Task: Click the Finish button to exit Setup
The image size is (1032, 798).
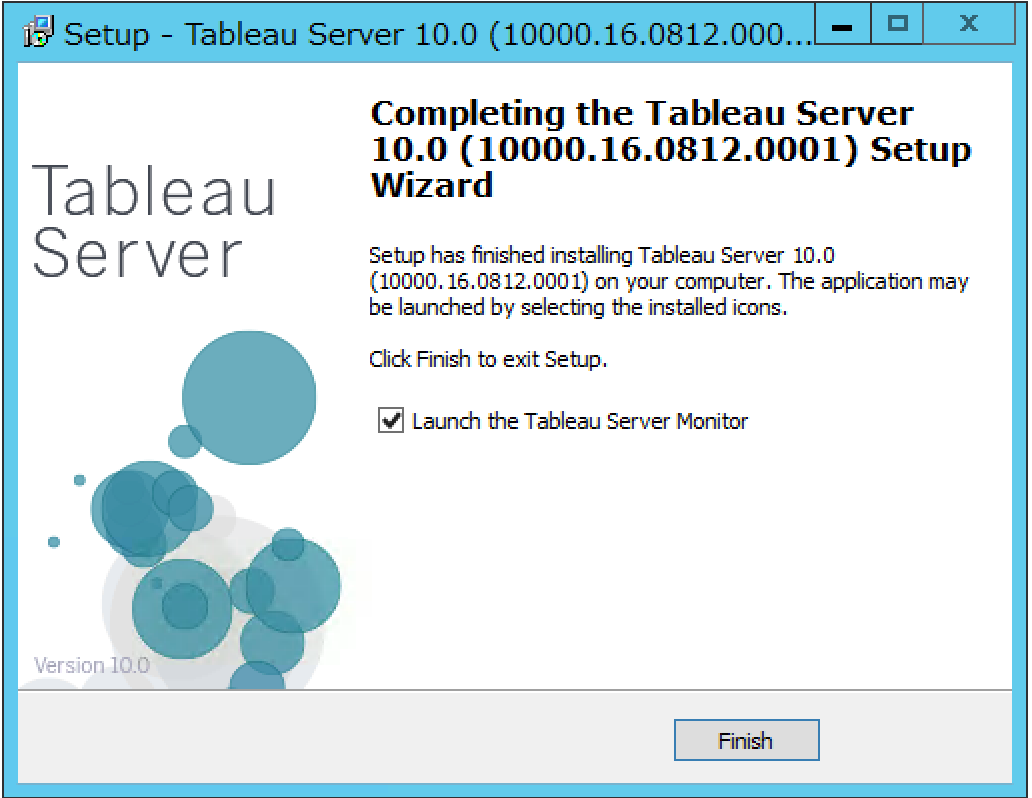Action: pos(746,740)
